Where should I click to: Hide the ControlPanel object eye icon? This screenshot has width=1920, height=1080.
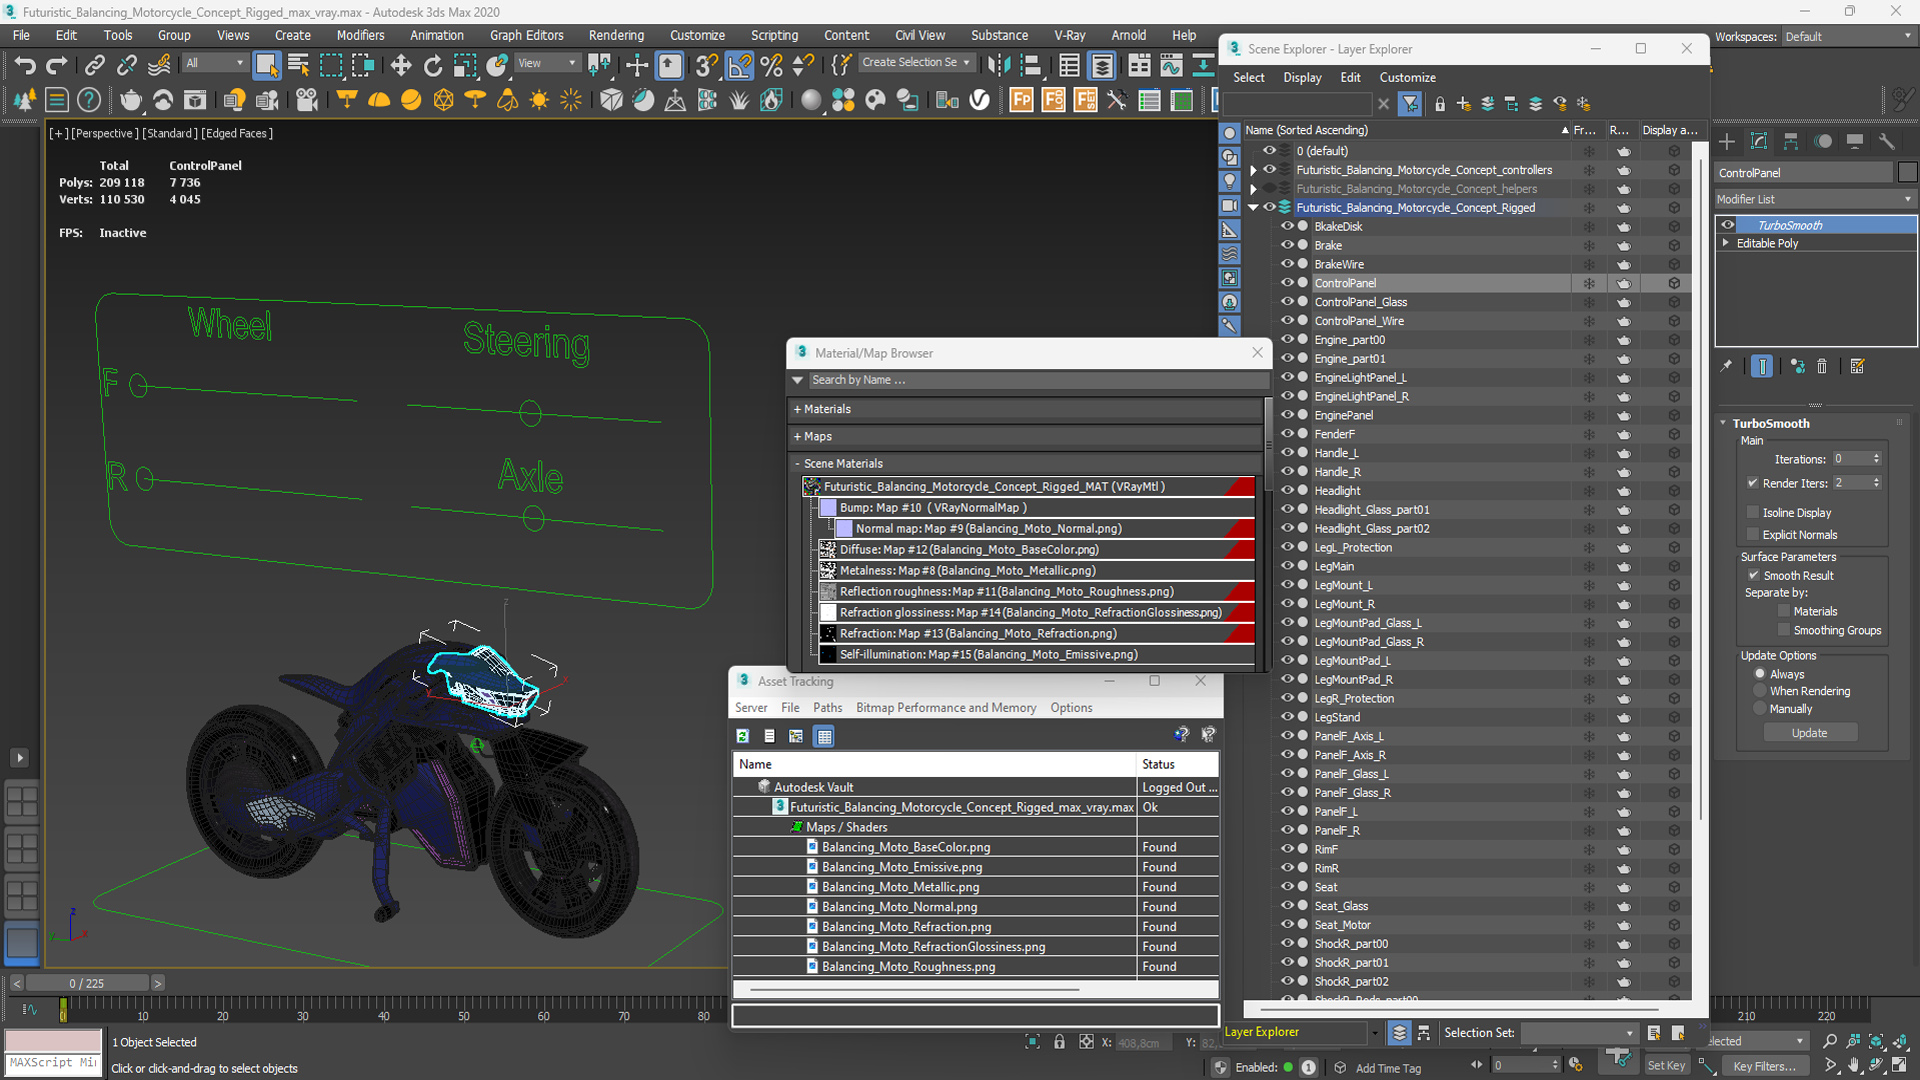click(x=1287, y=283)
